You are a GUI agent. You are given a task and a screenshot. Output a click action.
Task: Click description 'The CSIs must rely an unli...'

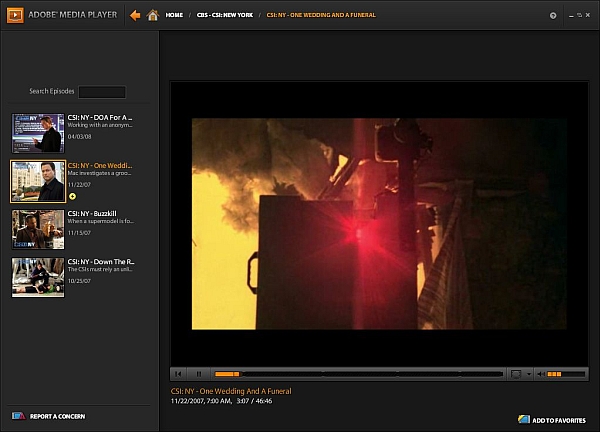click(100, 269)
